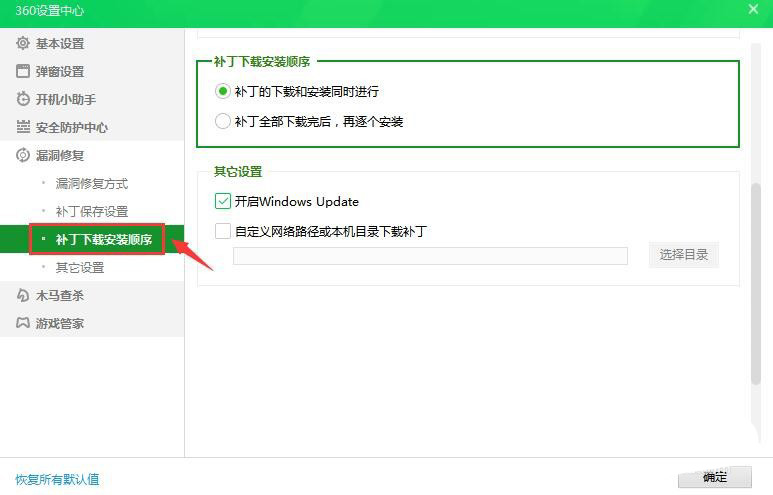Screen dimensions: 773x495
Task: Close the 360设置中心 window
Action: pyautogui.click(x=753, y=9)
